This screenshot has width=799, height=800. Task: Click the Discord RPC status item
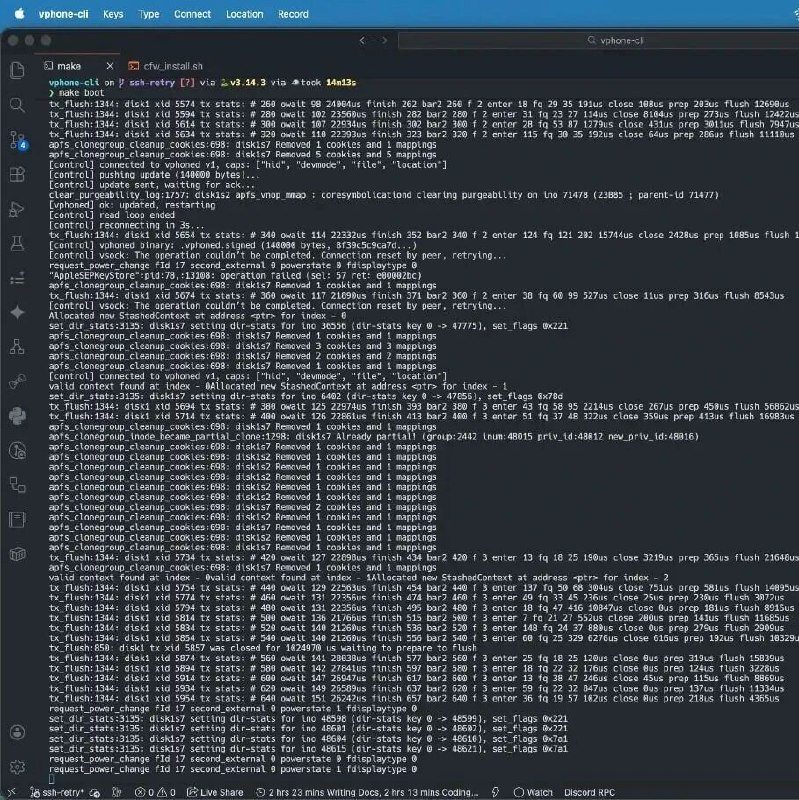590,792
